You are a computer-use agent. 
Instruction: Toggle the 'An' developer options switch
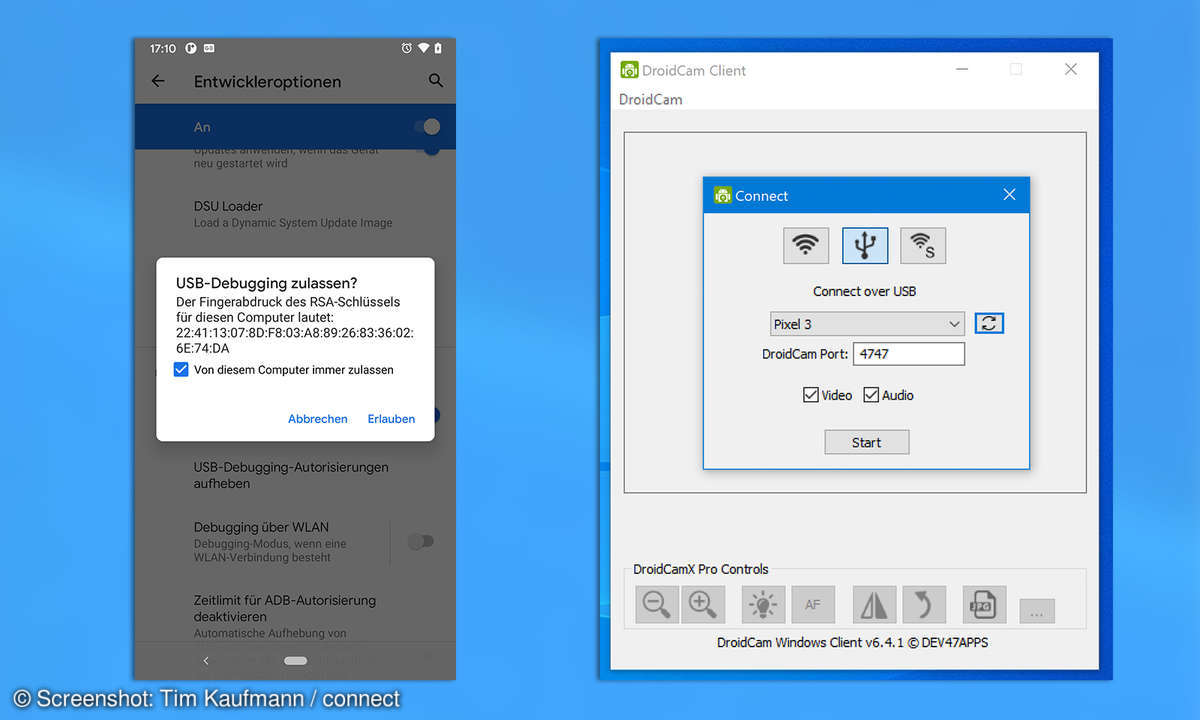427,127
